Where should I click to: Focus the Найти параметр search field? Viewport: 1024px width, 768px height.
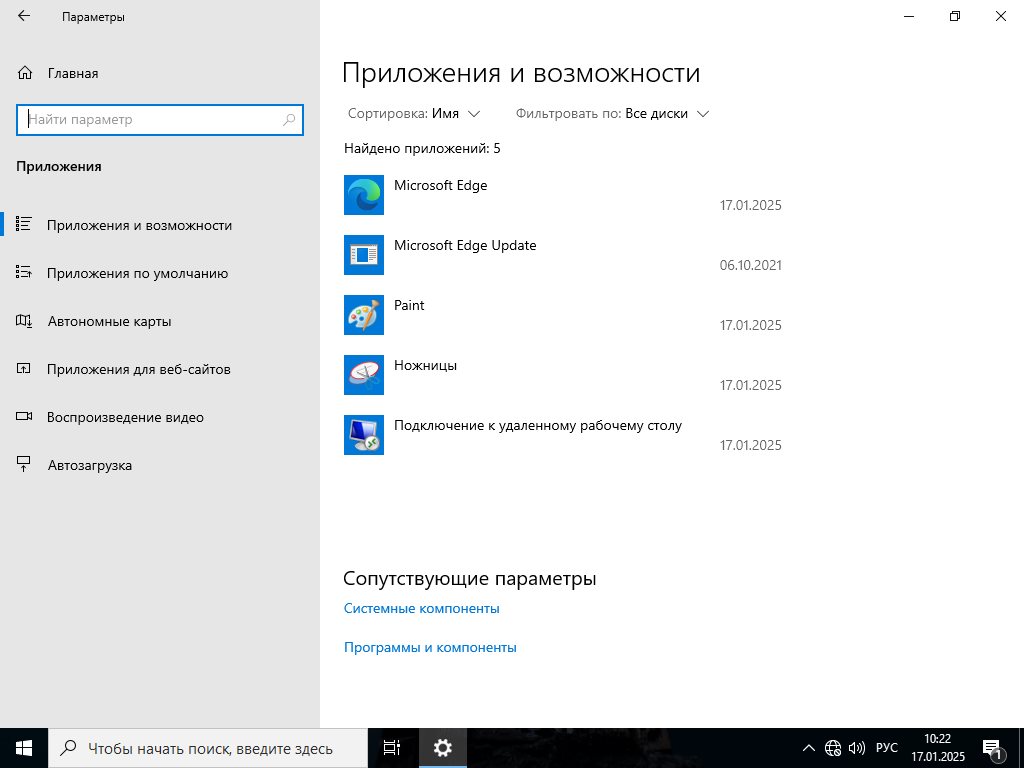160,120
